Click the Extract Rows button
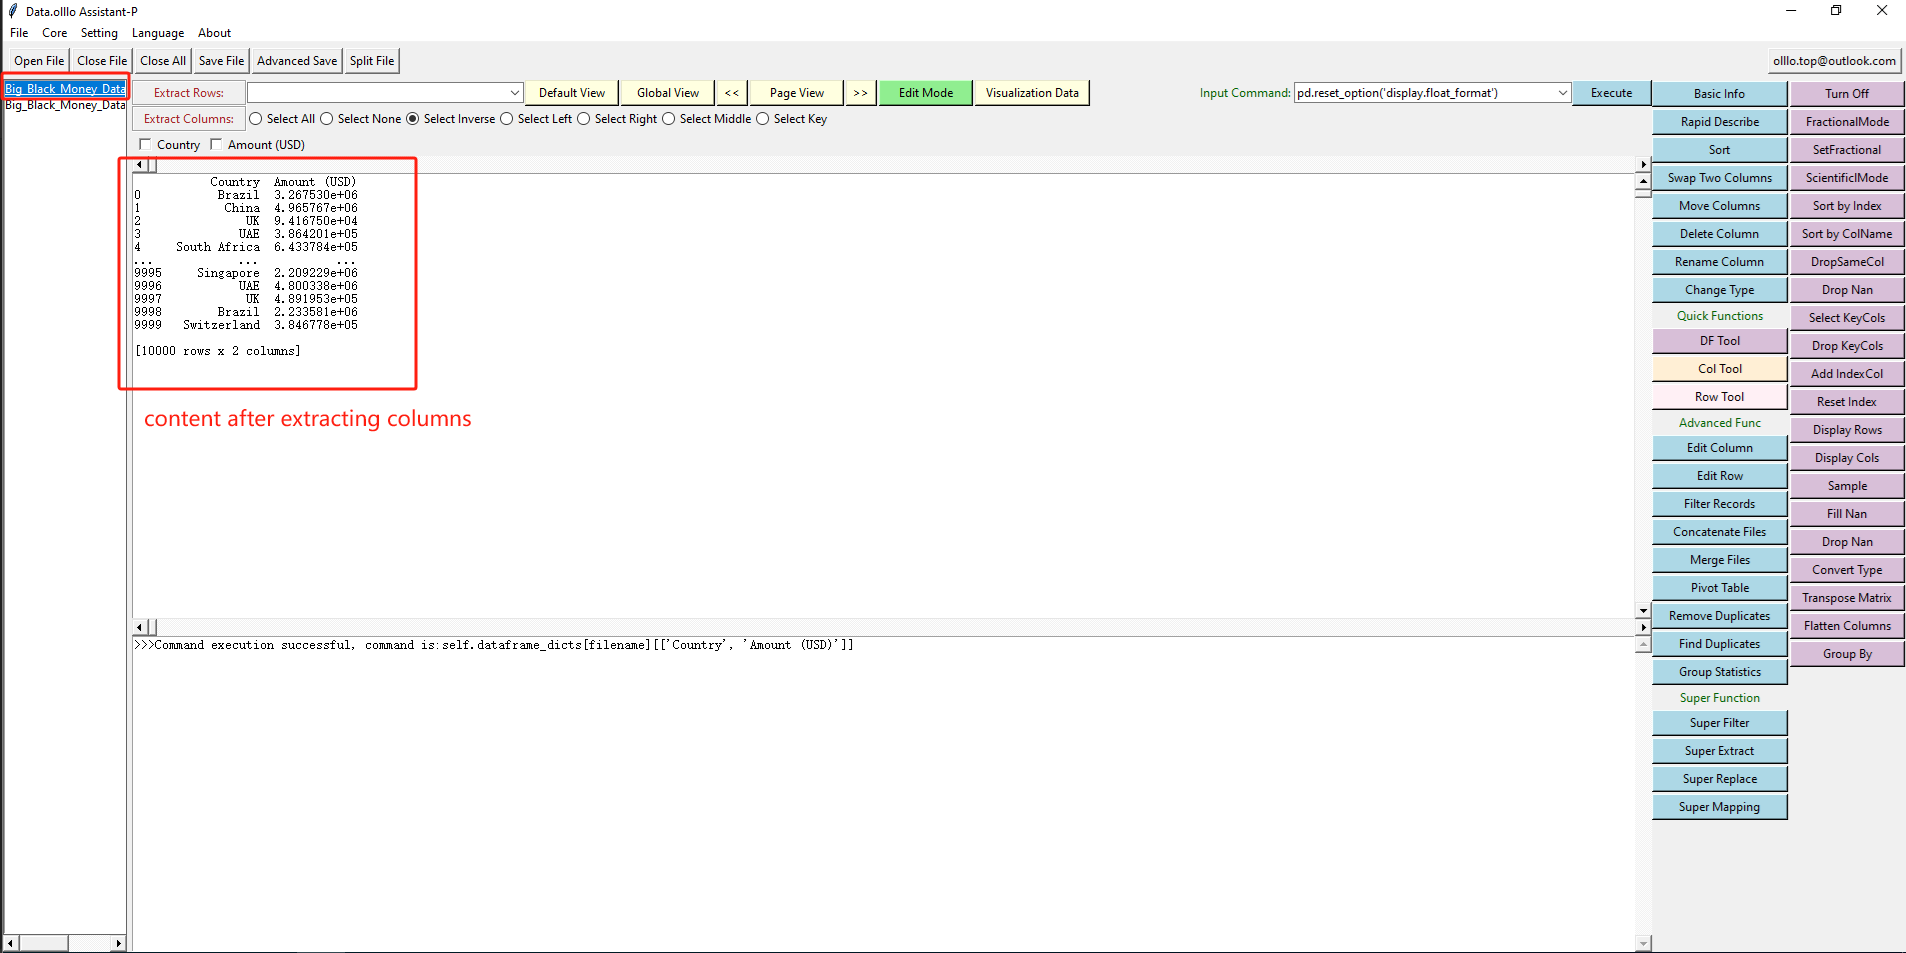Image resolution: width=1906 pixels, height=953 pixels. [189, 93]
